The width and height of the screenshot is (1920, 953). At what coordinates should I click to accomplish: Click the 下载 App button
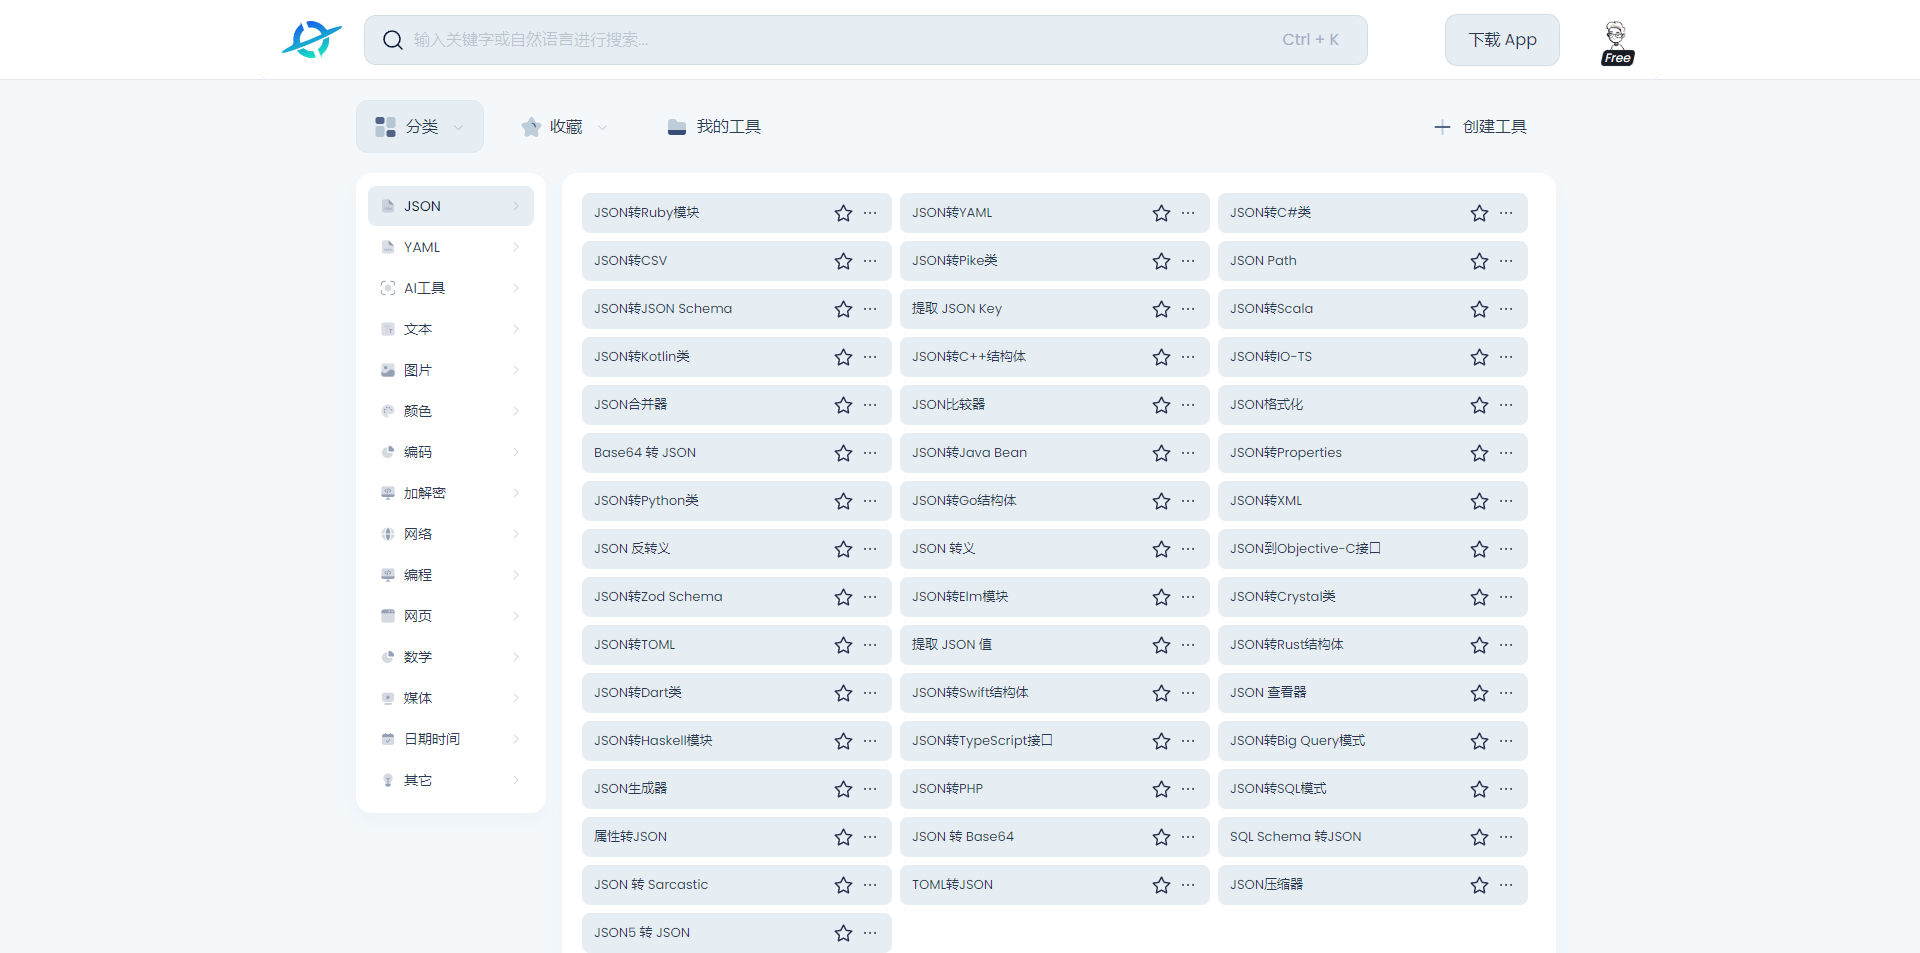[x=1501, y=40]
